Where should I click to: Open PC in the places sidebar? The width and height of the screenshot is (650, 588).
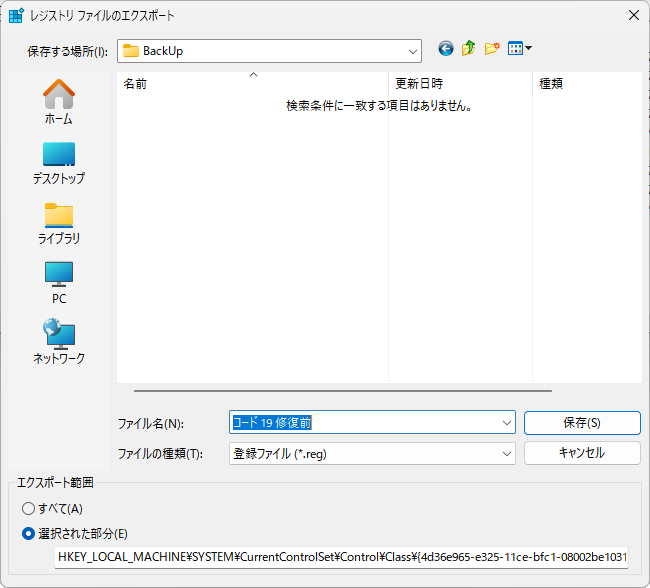[59, 283]
